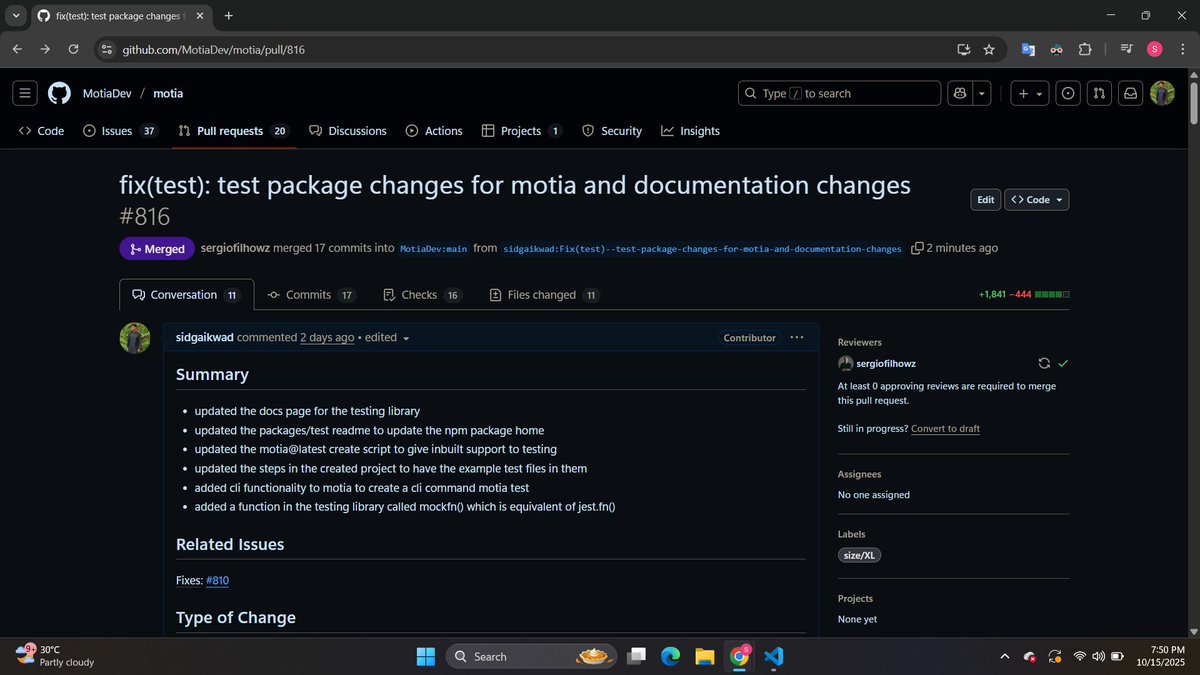
Task: Reload the page with the refresh icon
Action: pos(73,49)
